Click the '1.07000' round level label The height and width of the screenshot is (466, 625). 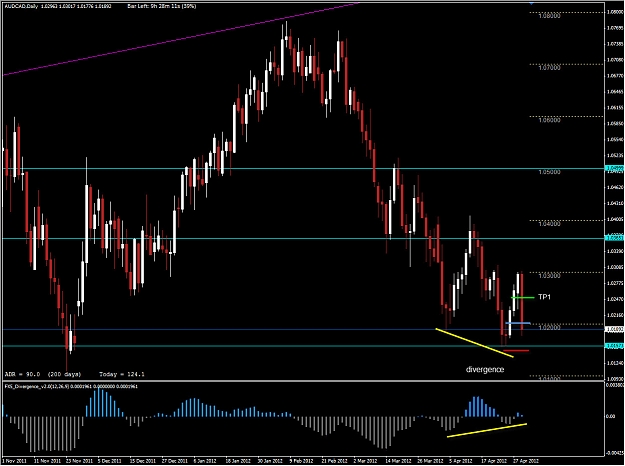[x=549, y=68]
